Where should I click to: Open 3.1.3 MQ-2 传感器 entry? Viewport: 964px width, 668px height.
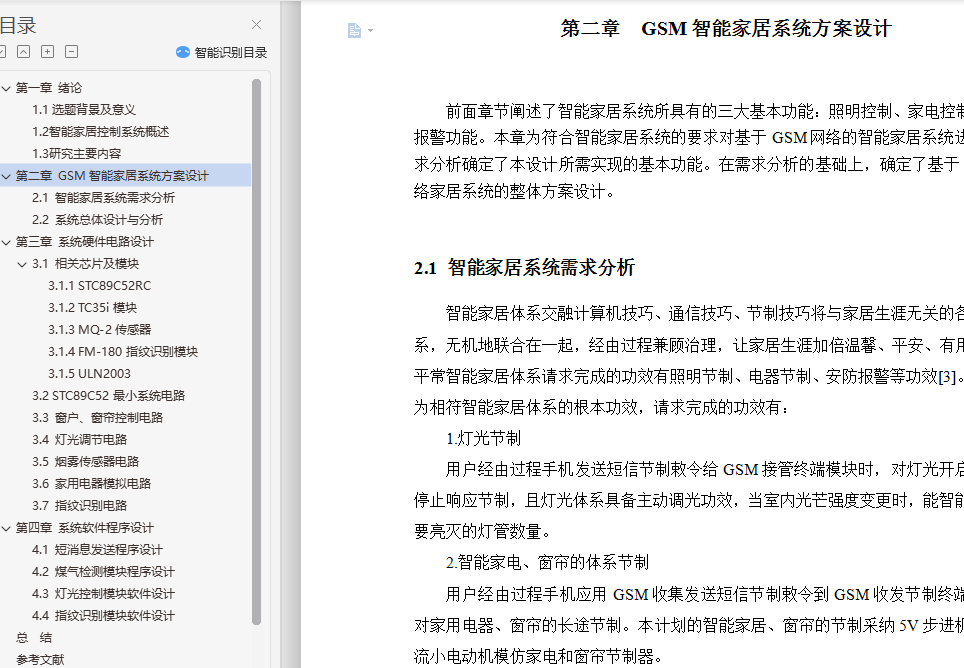100,330
